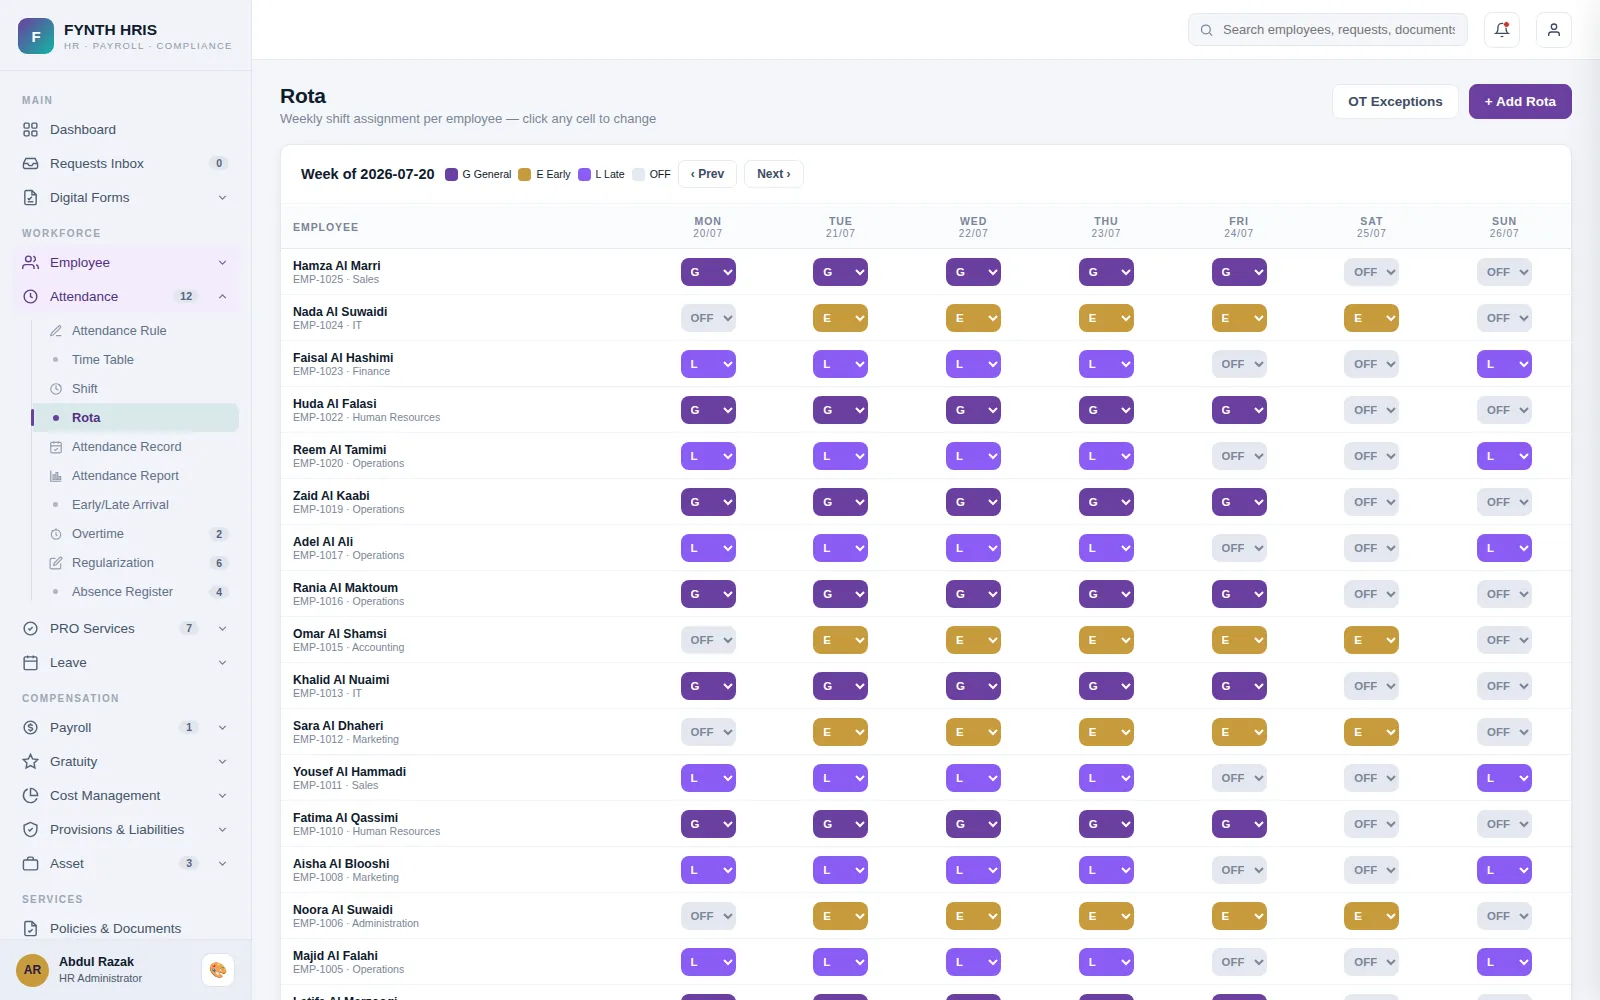Click the Attendance clock icon
Image resolution: width=1600 pixels, height=1000 pixels.
31,297
